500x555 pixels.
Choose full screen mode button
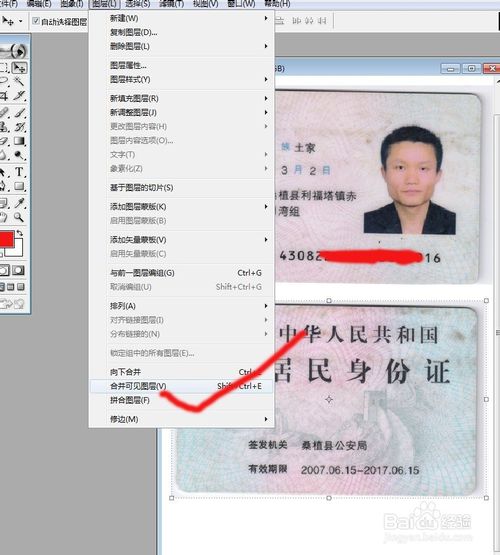21,287
